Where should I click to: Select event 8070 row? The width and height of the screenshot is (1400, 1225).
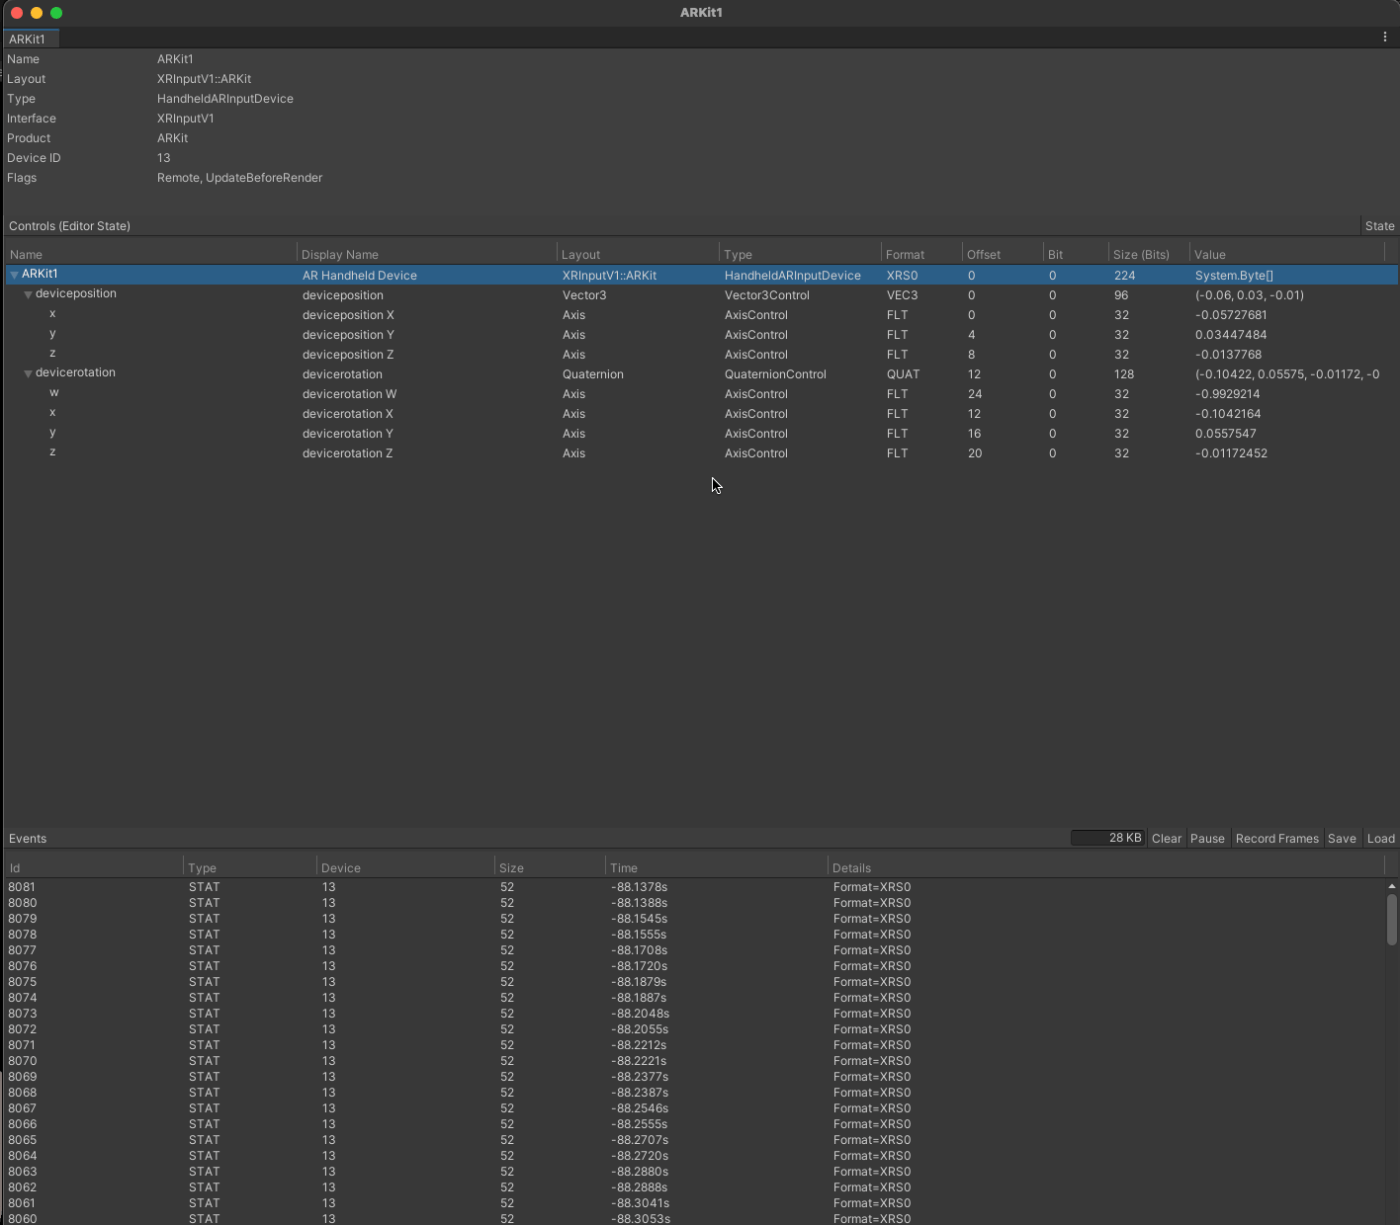[x=695, y=1061]
